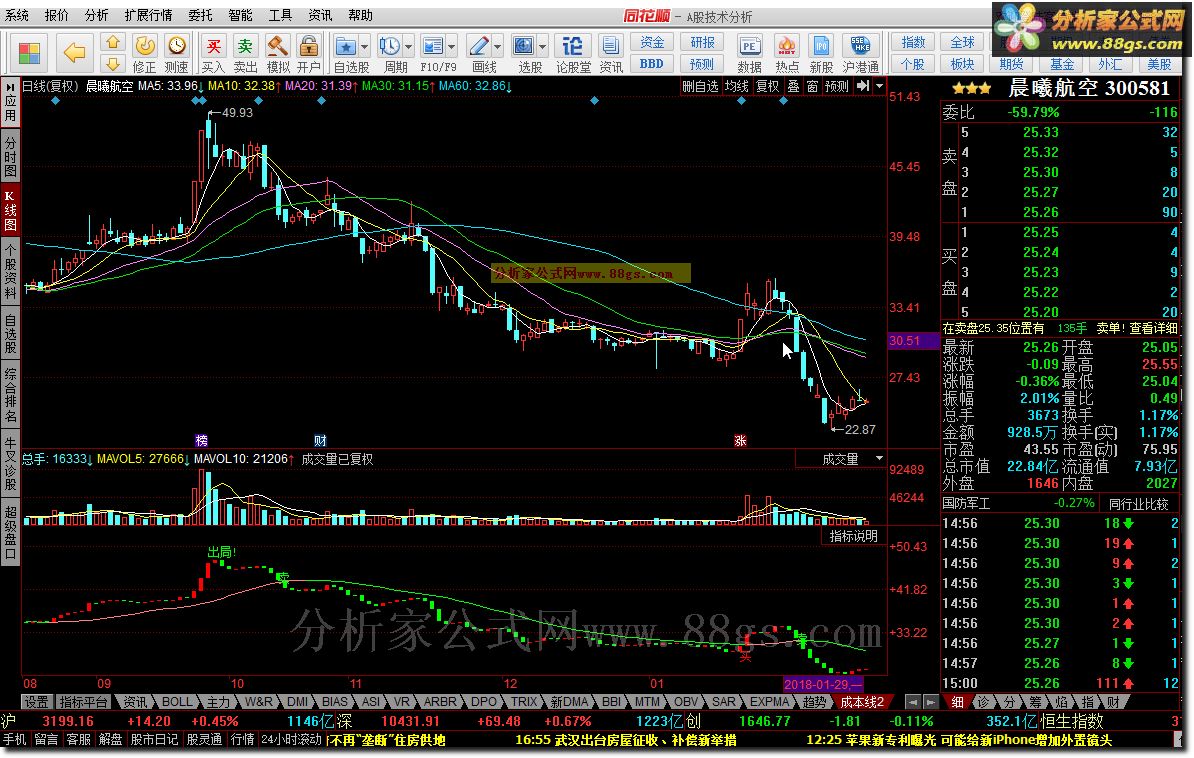Click the jump-to-end arrow icon in chart header
Viewport: 1194px width, 758px height.
pos(863,87)
